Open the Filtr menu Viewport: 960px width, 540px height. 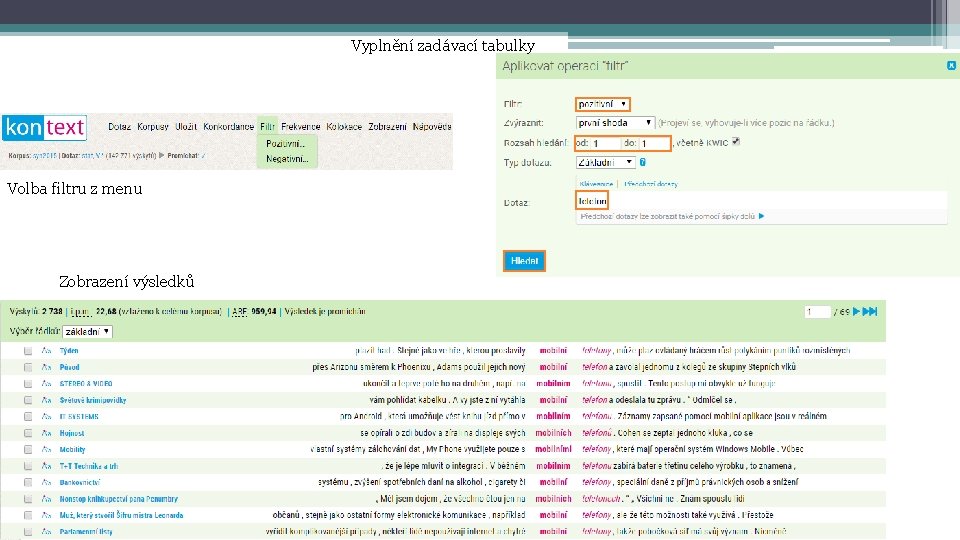click(268, 127)
